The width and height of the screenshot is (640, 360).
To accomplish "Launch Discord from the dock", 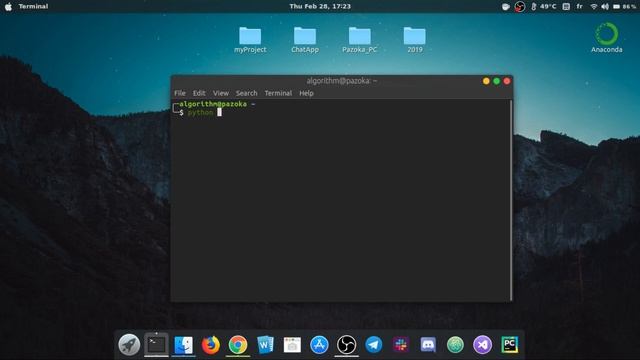I will point(428,345).
